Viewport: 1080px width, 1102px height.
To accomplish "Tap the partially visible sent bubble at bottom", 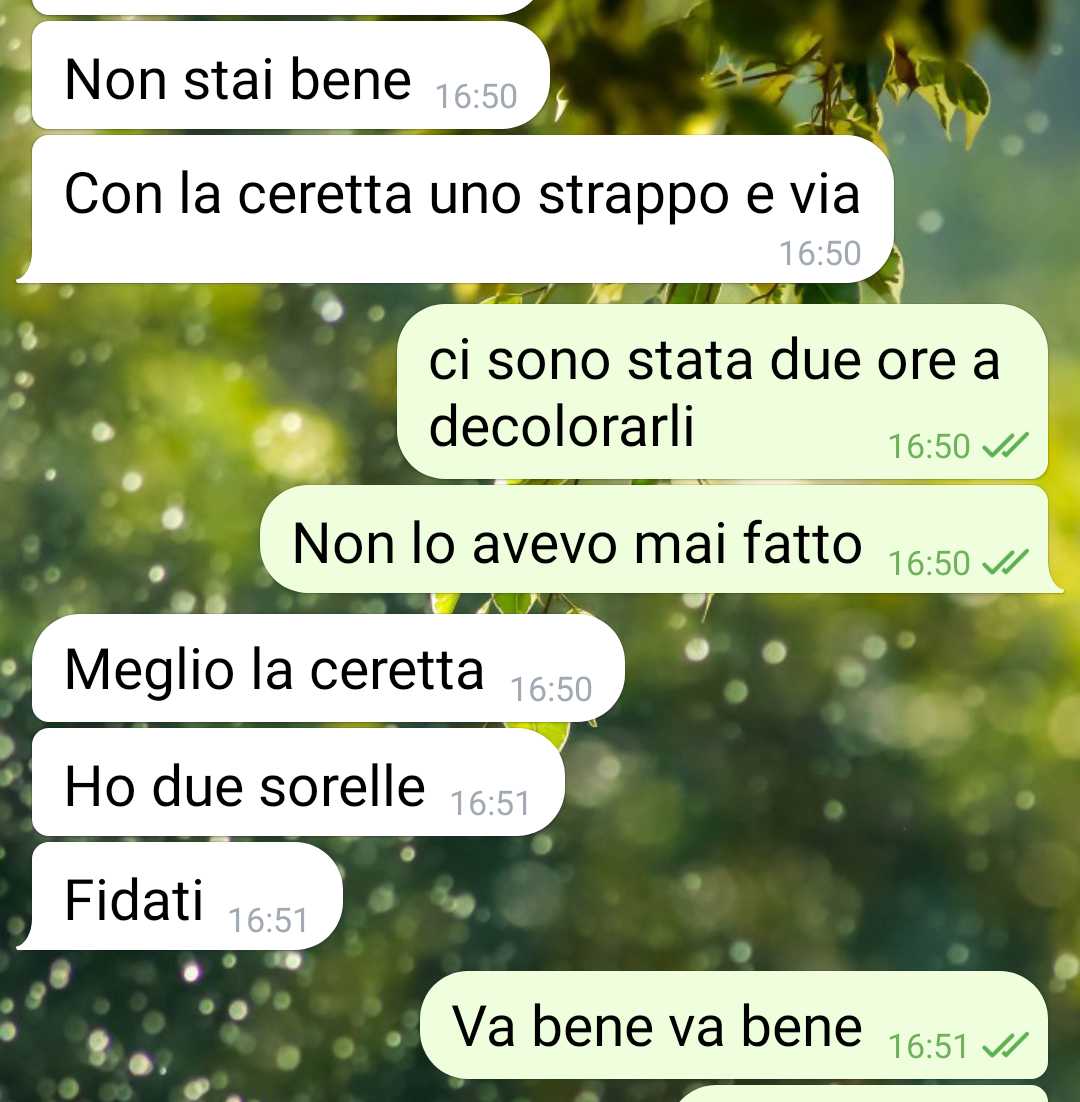I will [863, 1094].
